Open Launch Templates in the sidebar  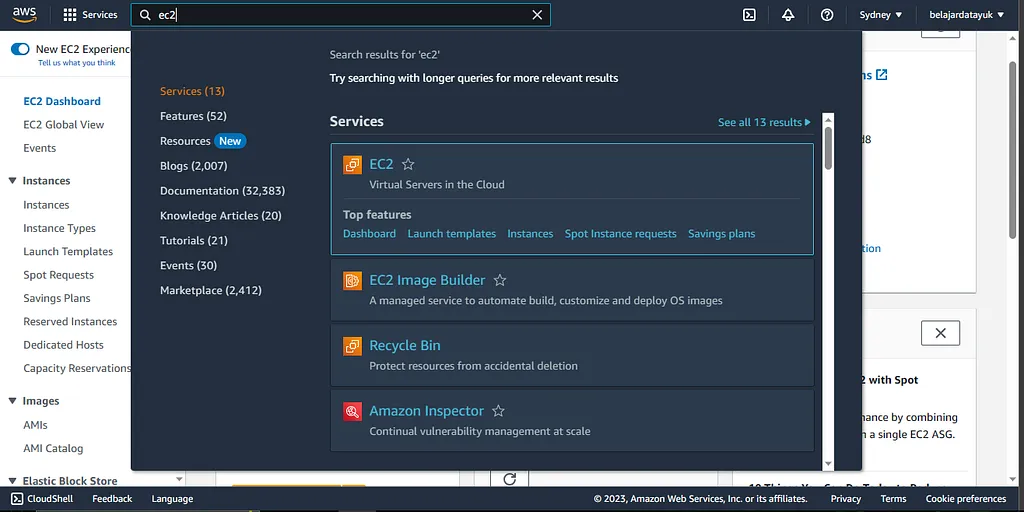click(68, 252)
